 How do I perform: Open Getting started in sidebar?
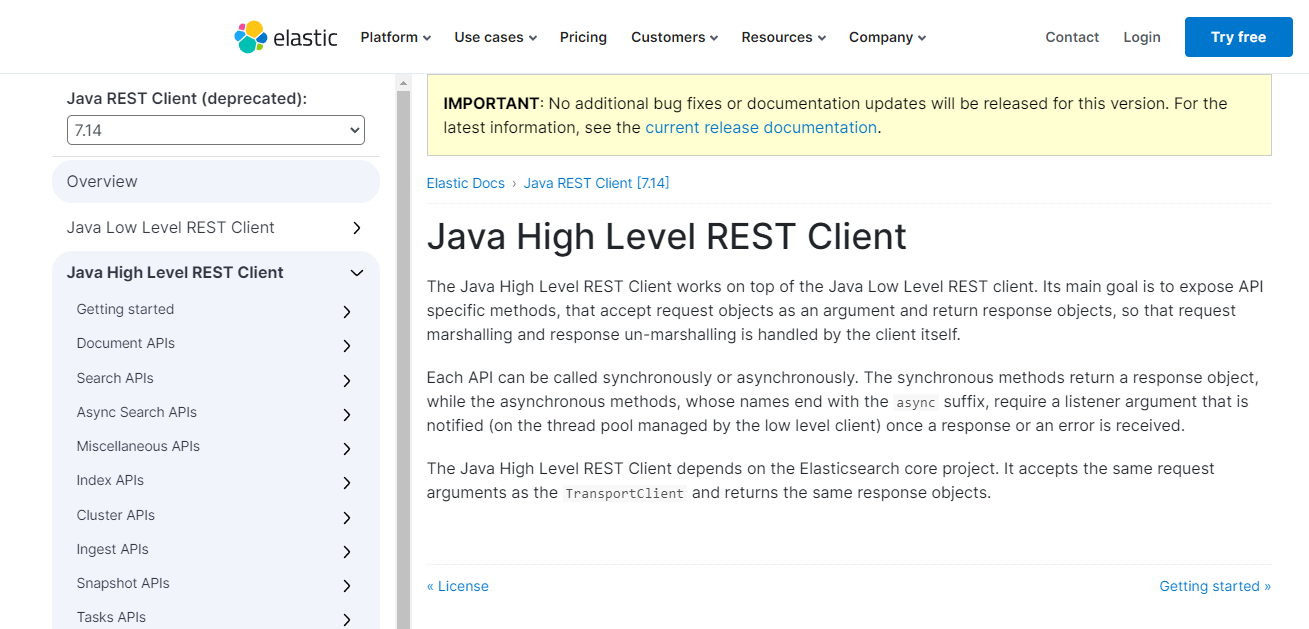(125, 309)
